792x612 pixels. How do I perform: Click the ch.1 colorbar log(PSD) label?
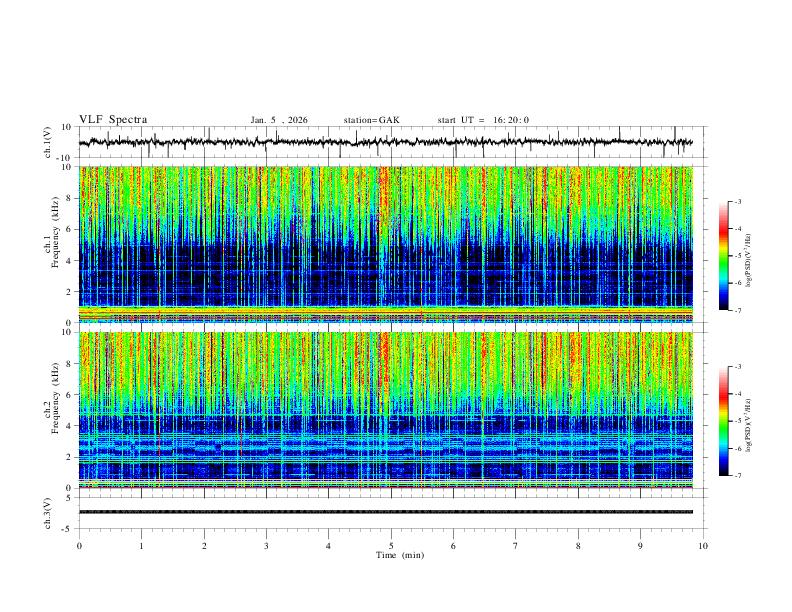[748, 260]
